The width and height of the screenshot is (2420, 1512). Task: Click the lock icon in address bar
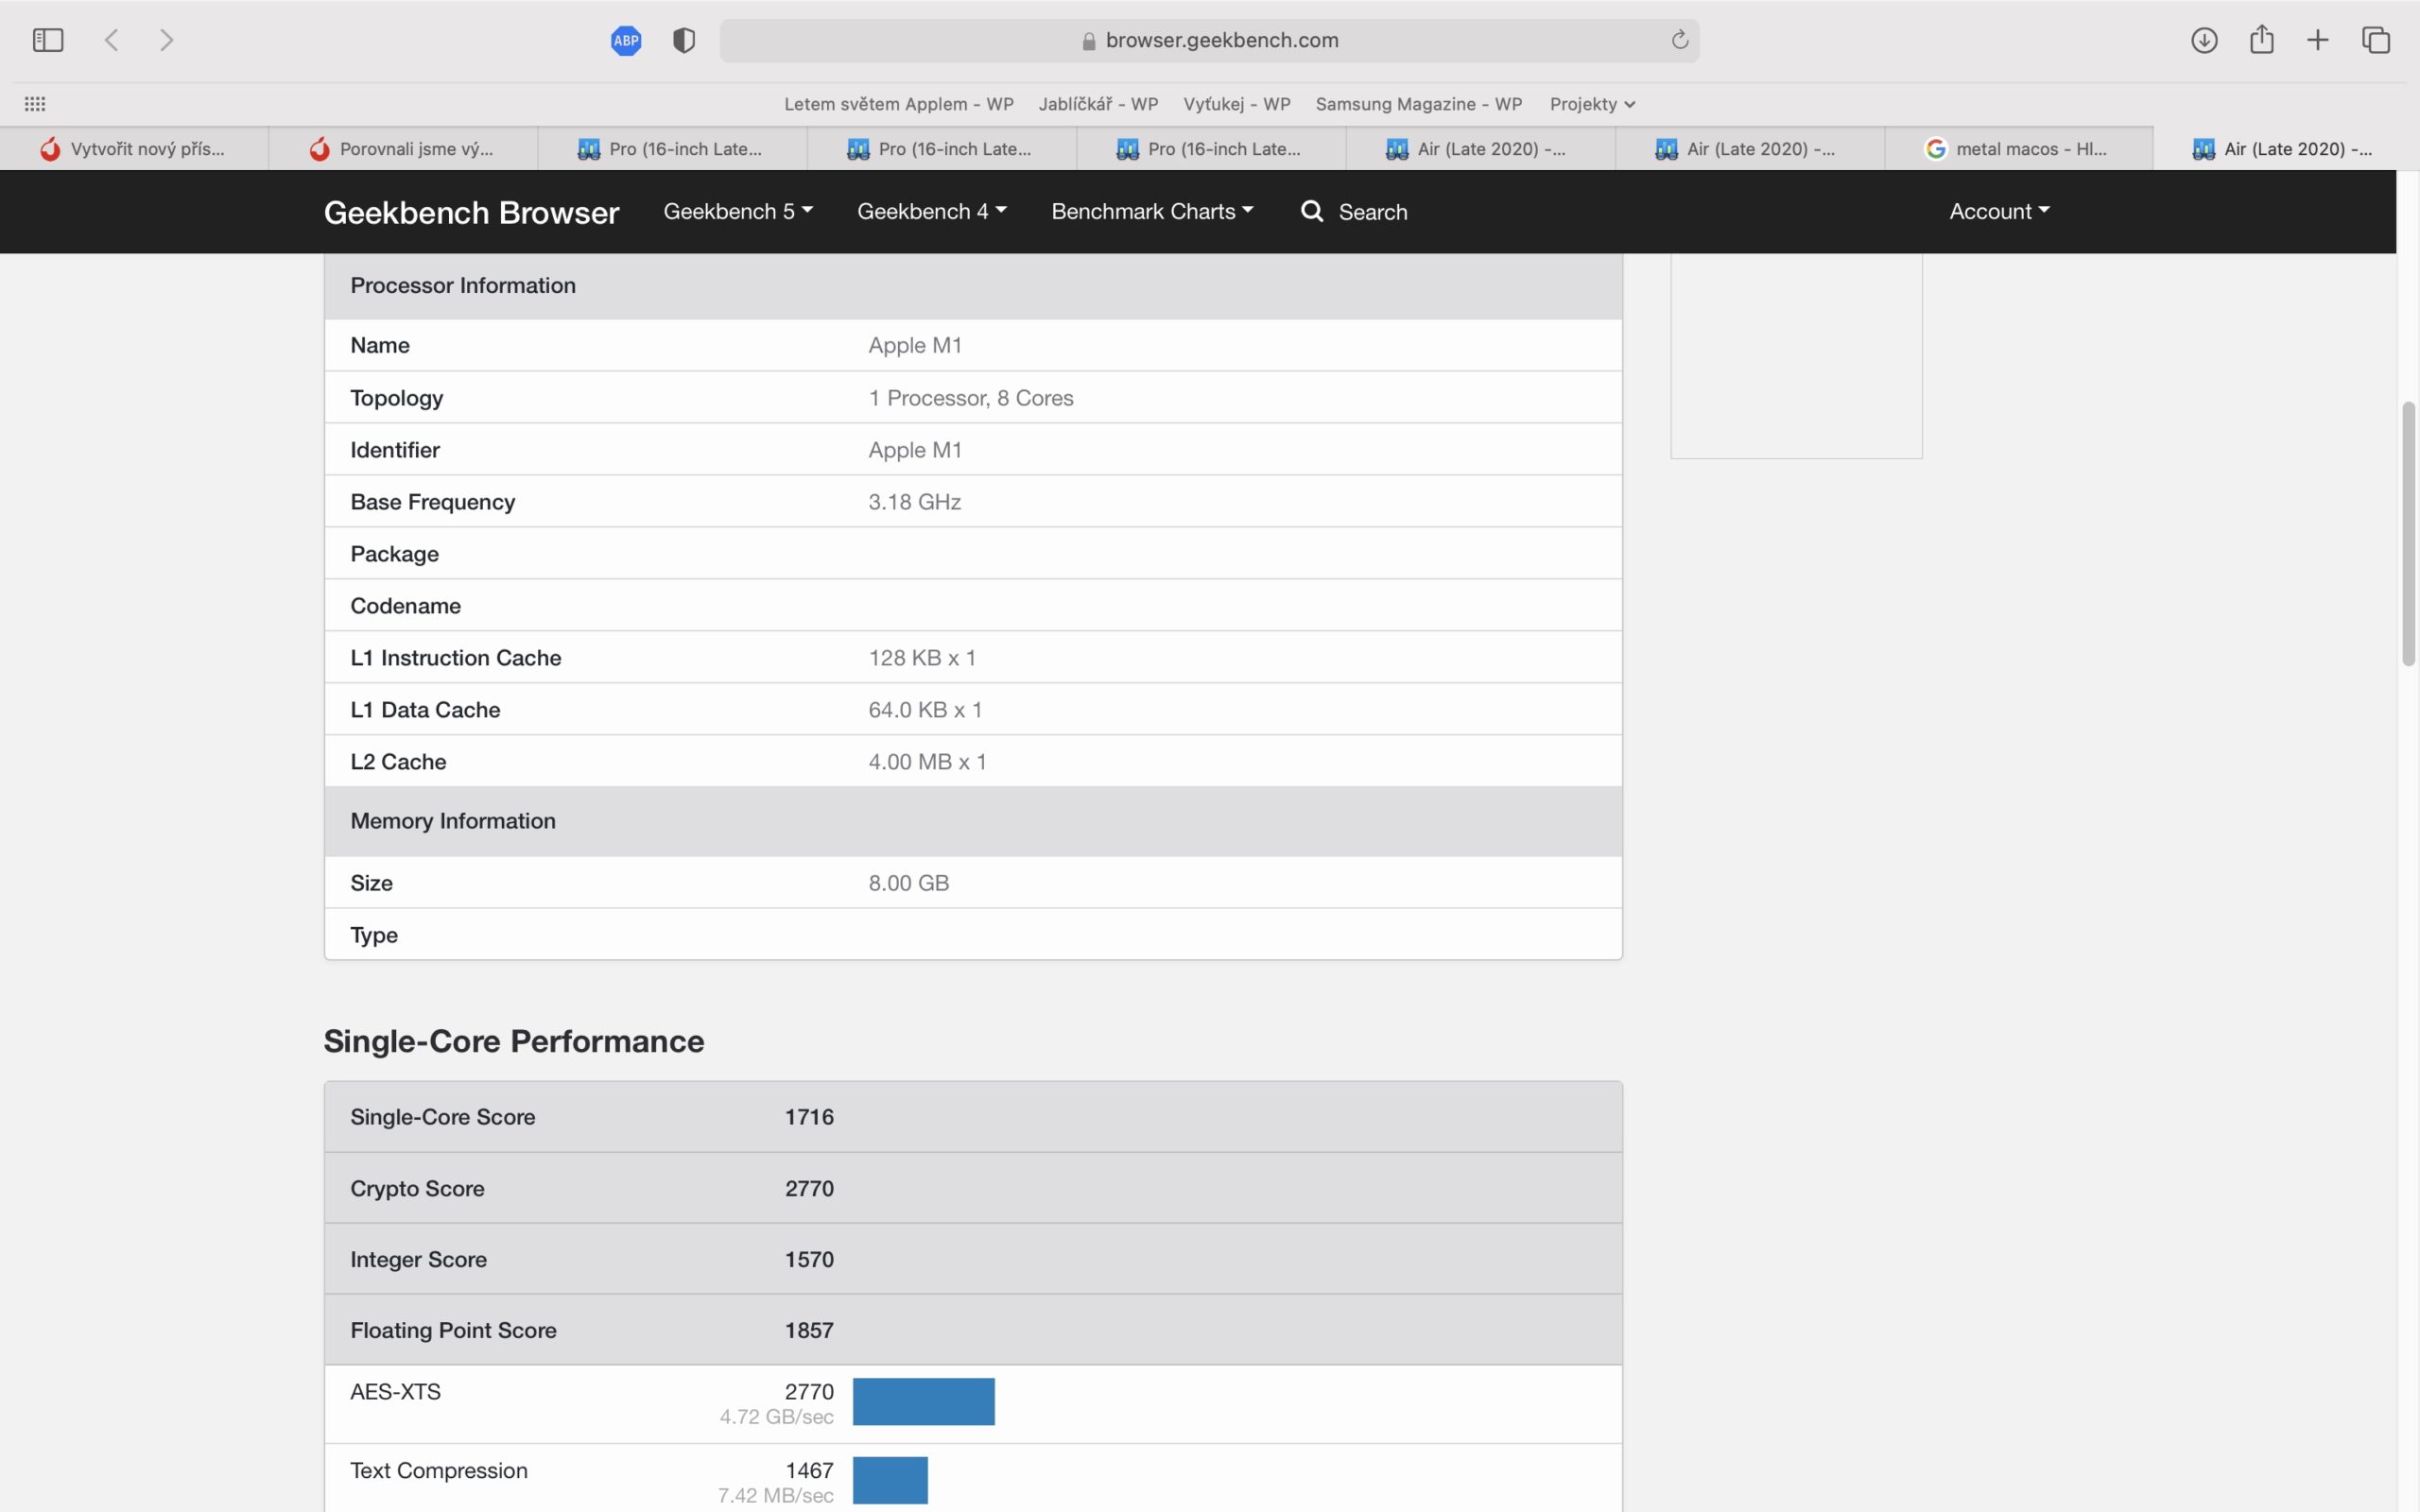coord(1089,41)
